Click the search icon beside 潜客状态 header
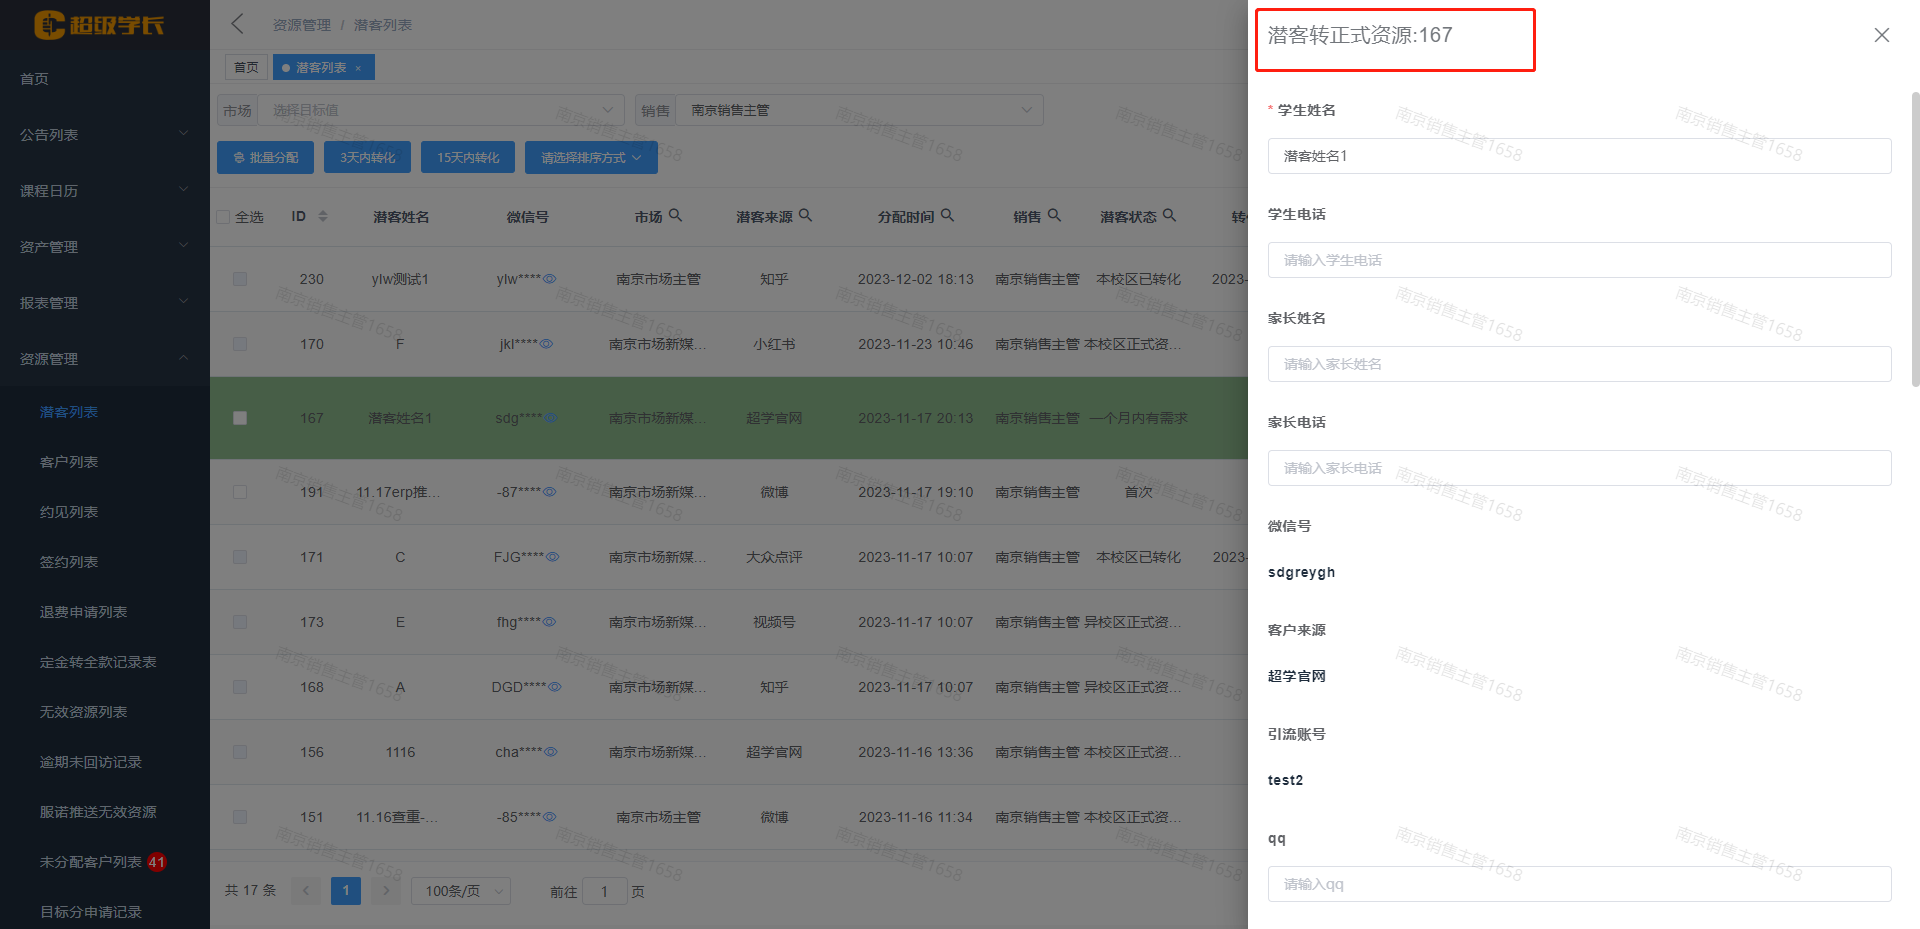1920x929 pixels. coord(1169,215)
